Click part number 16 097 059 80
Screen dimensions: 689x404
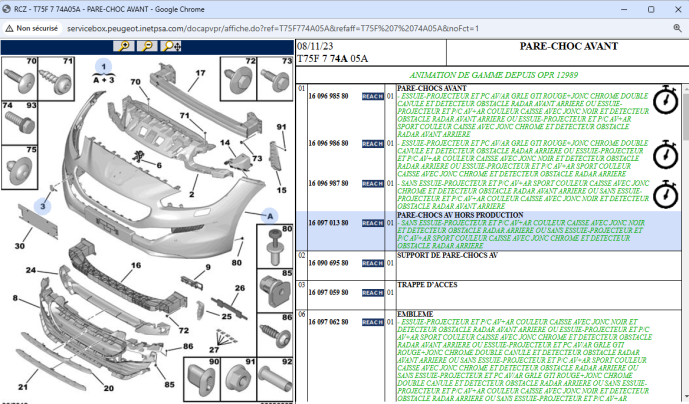pos(328,293)
